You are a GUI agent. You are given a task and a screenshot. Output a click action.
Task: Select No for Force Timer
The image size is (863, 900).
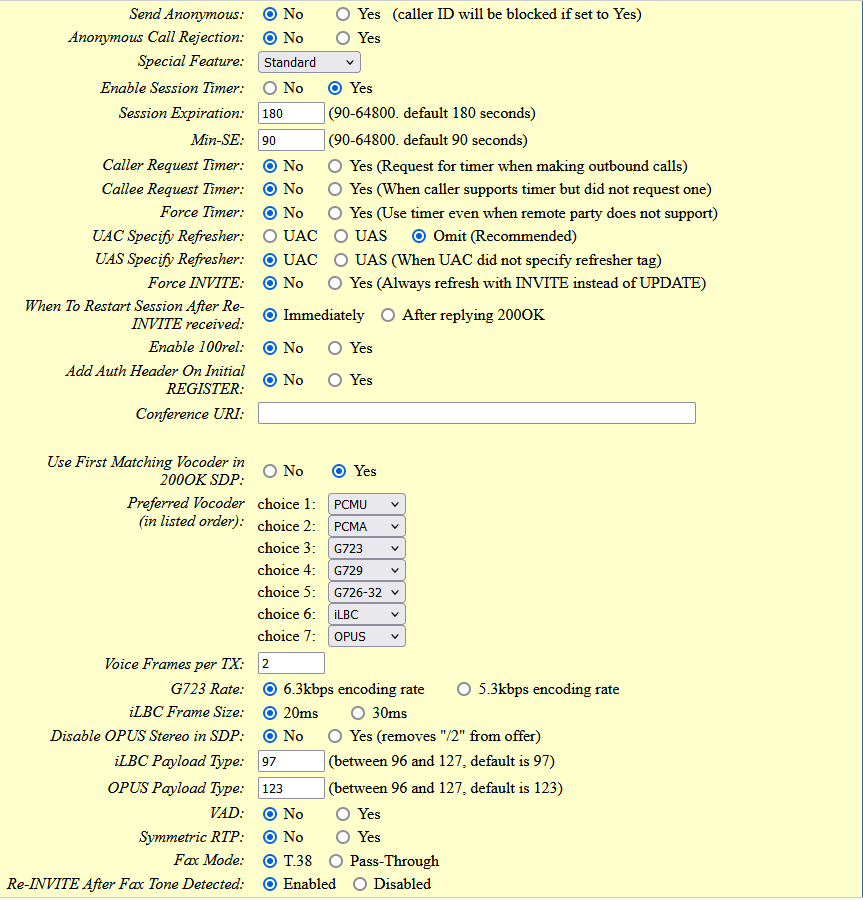(x=270, y=213)
